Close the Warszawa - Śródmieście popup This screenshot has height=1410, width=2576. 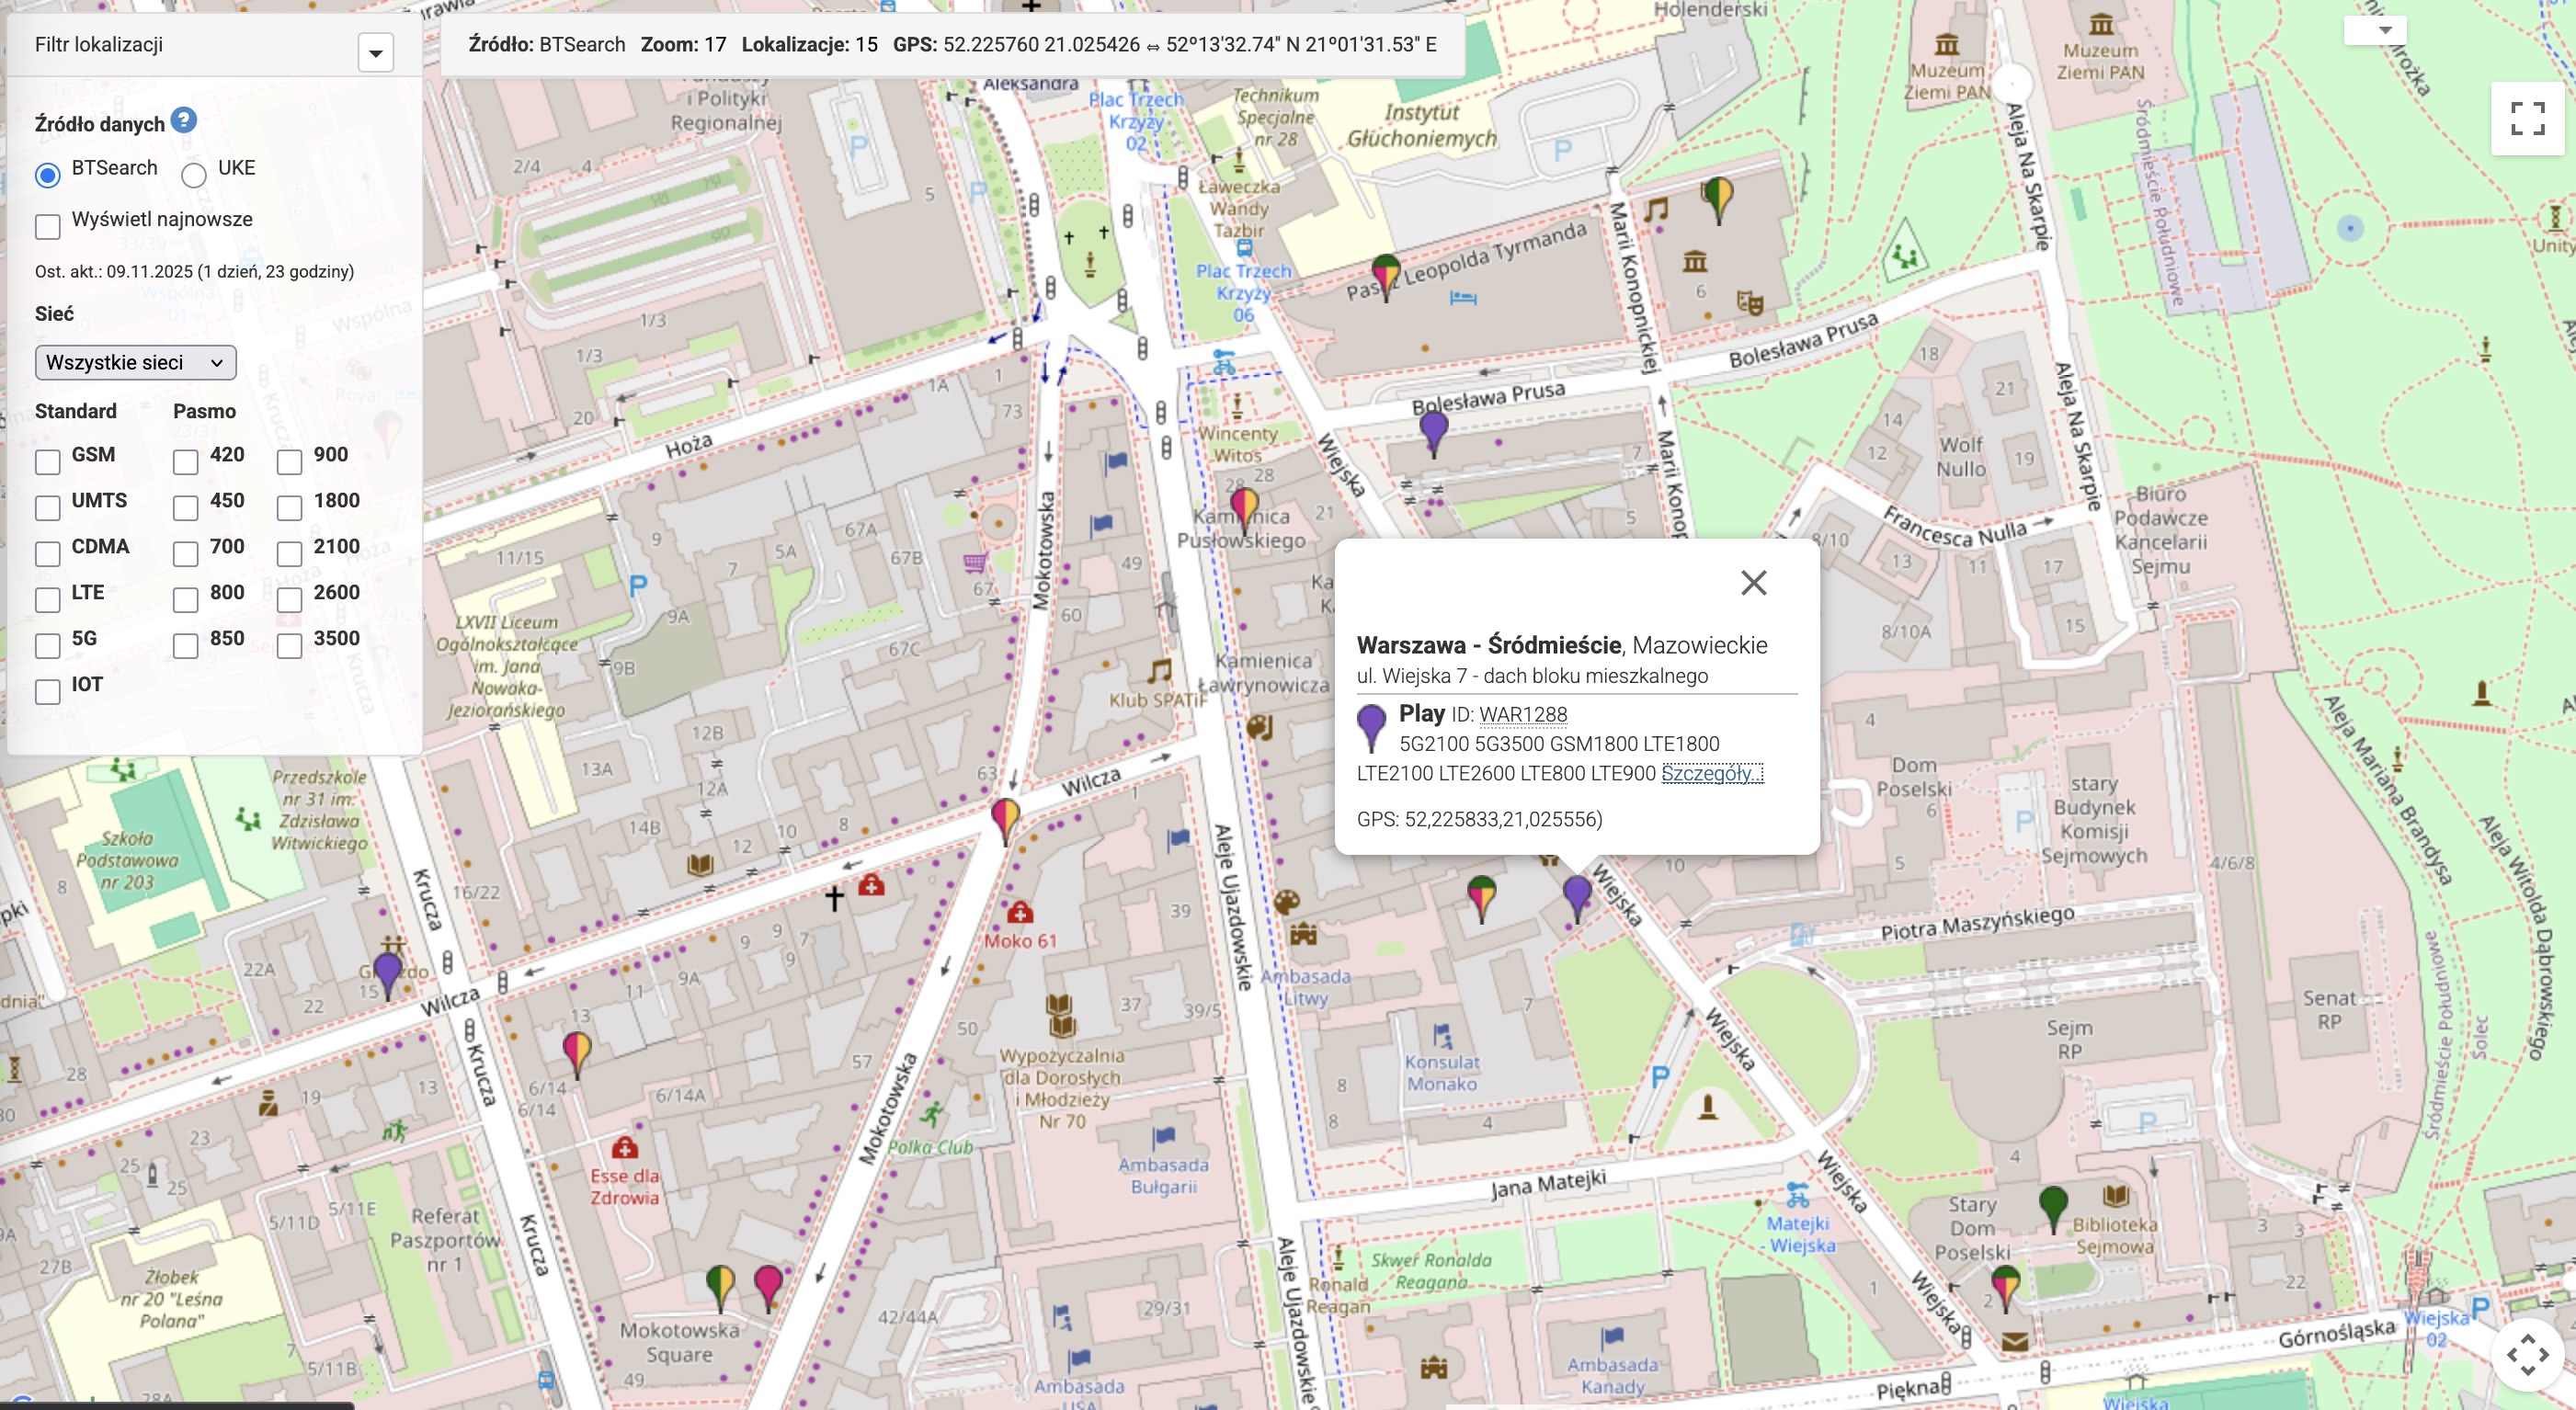click(1753, 582)
